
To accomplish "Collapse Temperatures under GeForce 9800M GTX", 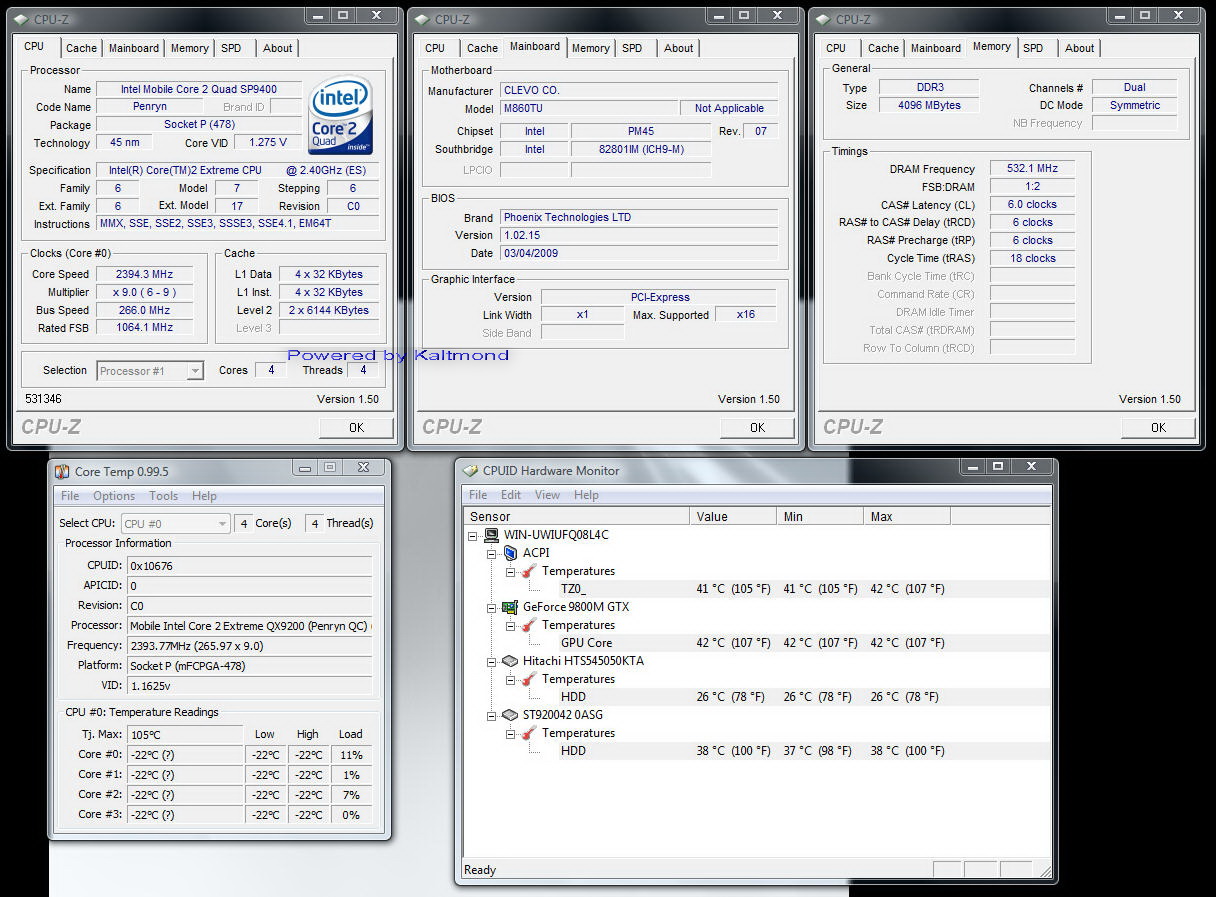I will (x=510, y=626).
